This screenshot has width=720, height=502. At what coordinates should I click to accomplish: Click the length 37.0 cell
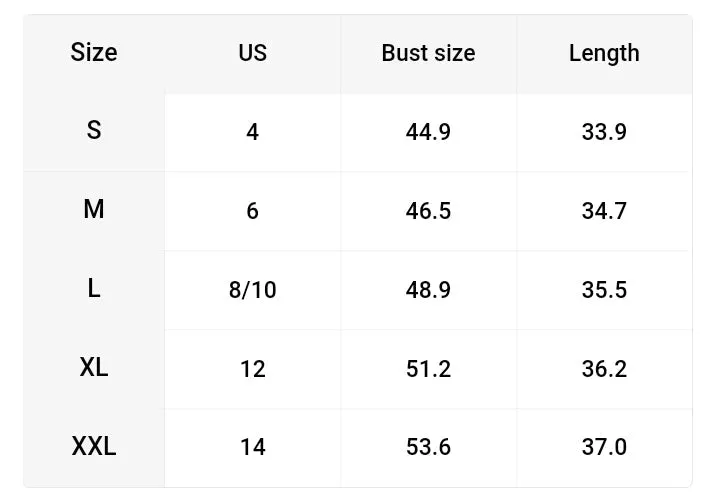coord(604,447)
